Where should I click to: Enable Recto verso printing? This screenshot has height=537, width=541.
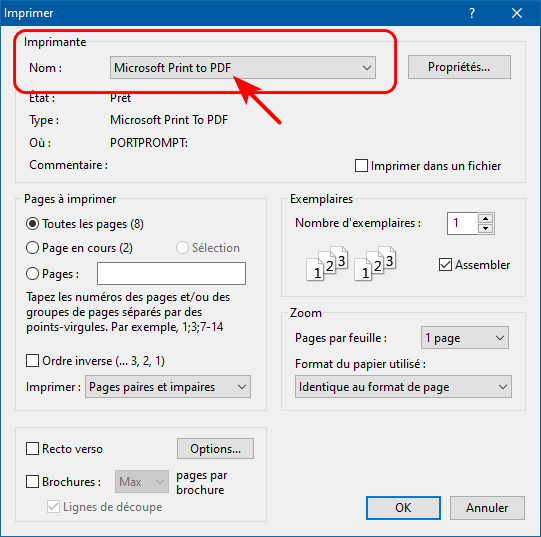coord(32,449)
